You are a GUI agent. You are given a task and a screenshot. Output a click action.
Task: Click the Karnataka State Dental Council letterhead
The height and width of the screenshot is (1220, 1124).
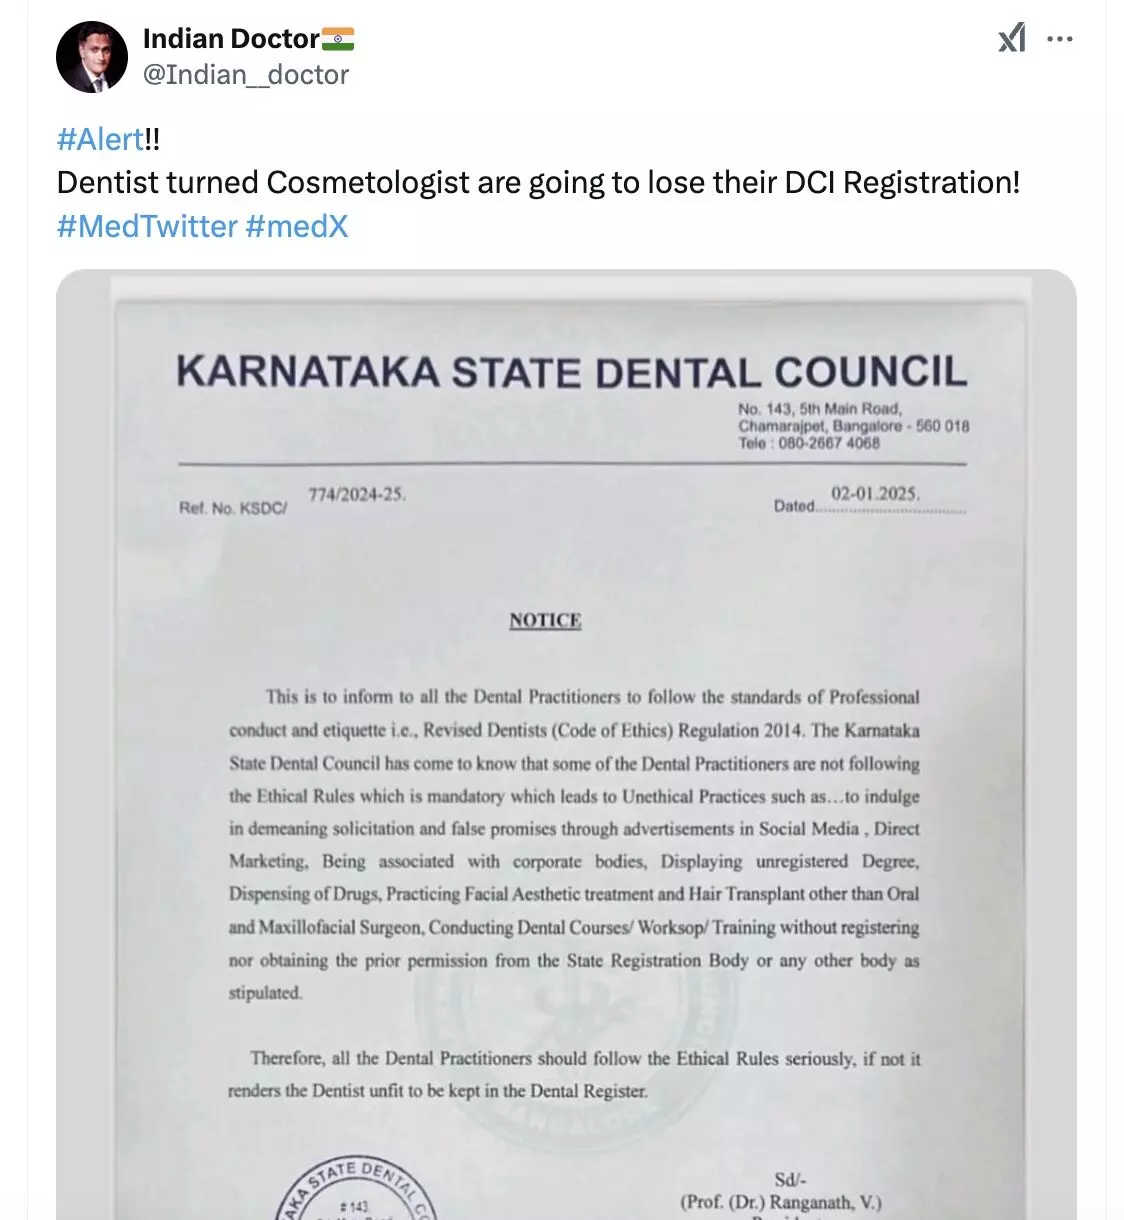[x=571, y=372]
